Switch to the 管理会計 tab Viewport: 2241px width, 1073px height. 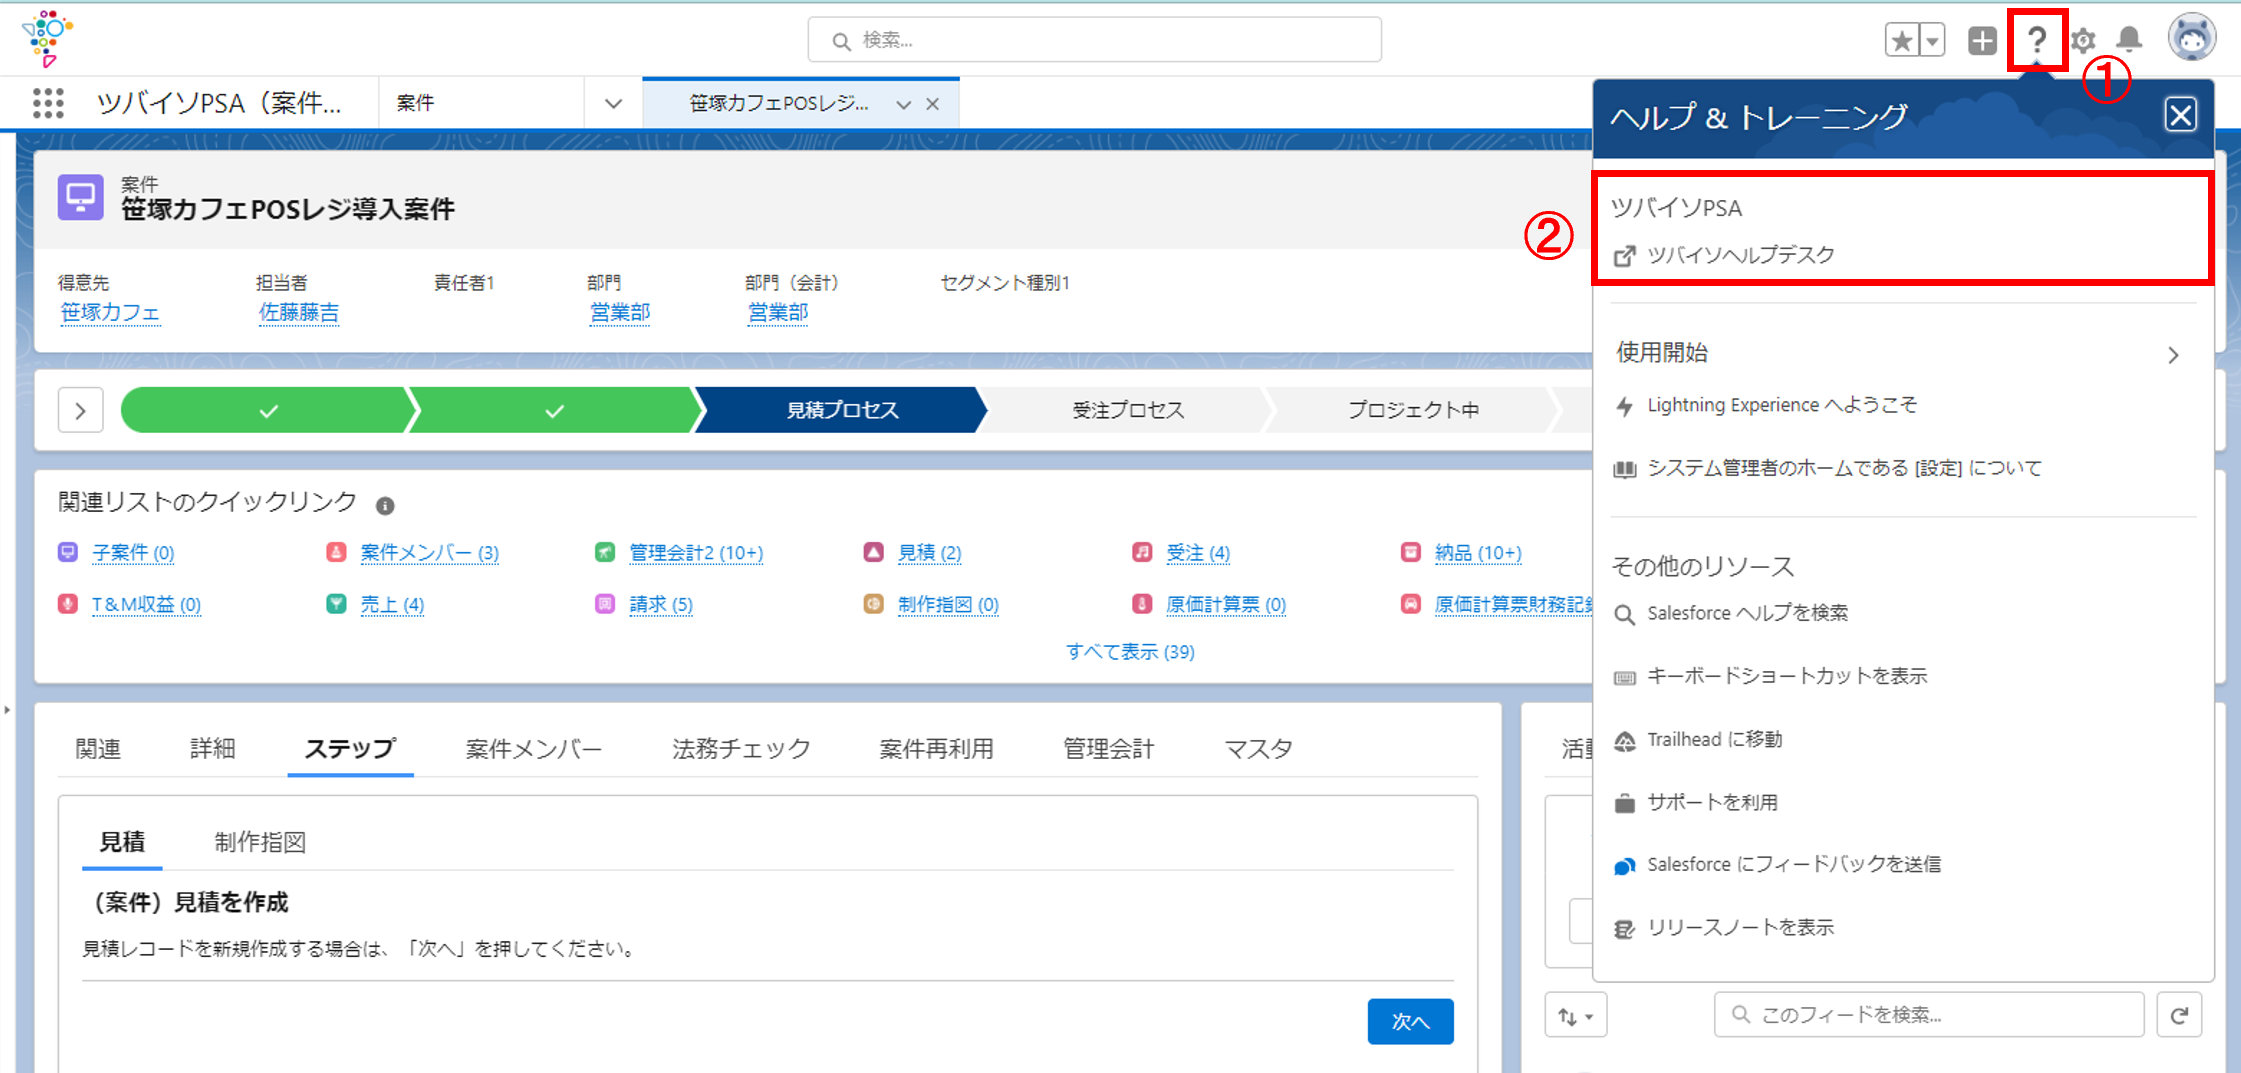click(1108, 748)
